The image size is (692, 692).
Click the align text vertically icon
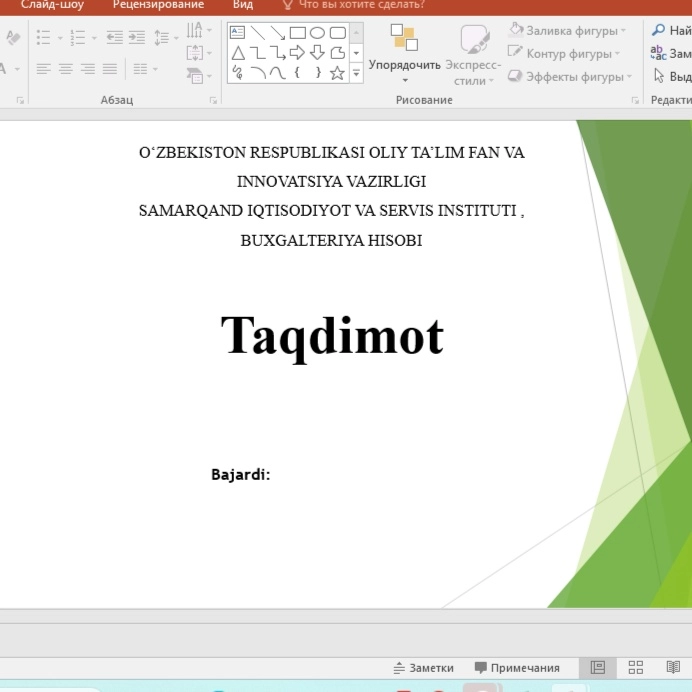click(x=199, y=53)
